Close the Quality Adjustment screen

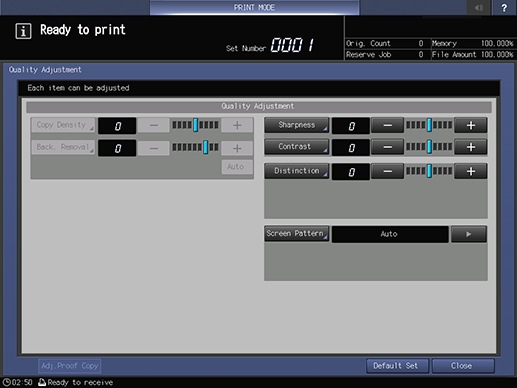(463, 366)
